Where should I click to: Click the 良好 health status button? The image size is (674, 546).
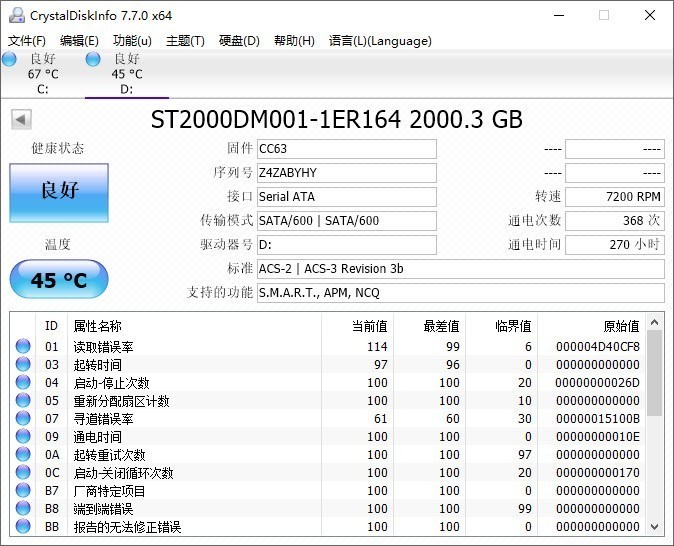59,193
